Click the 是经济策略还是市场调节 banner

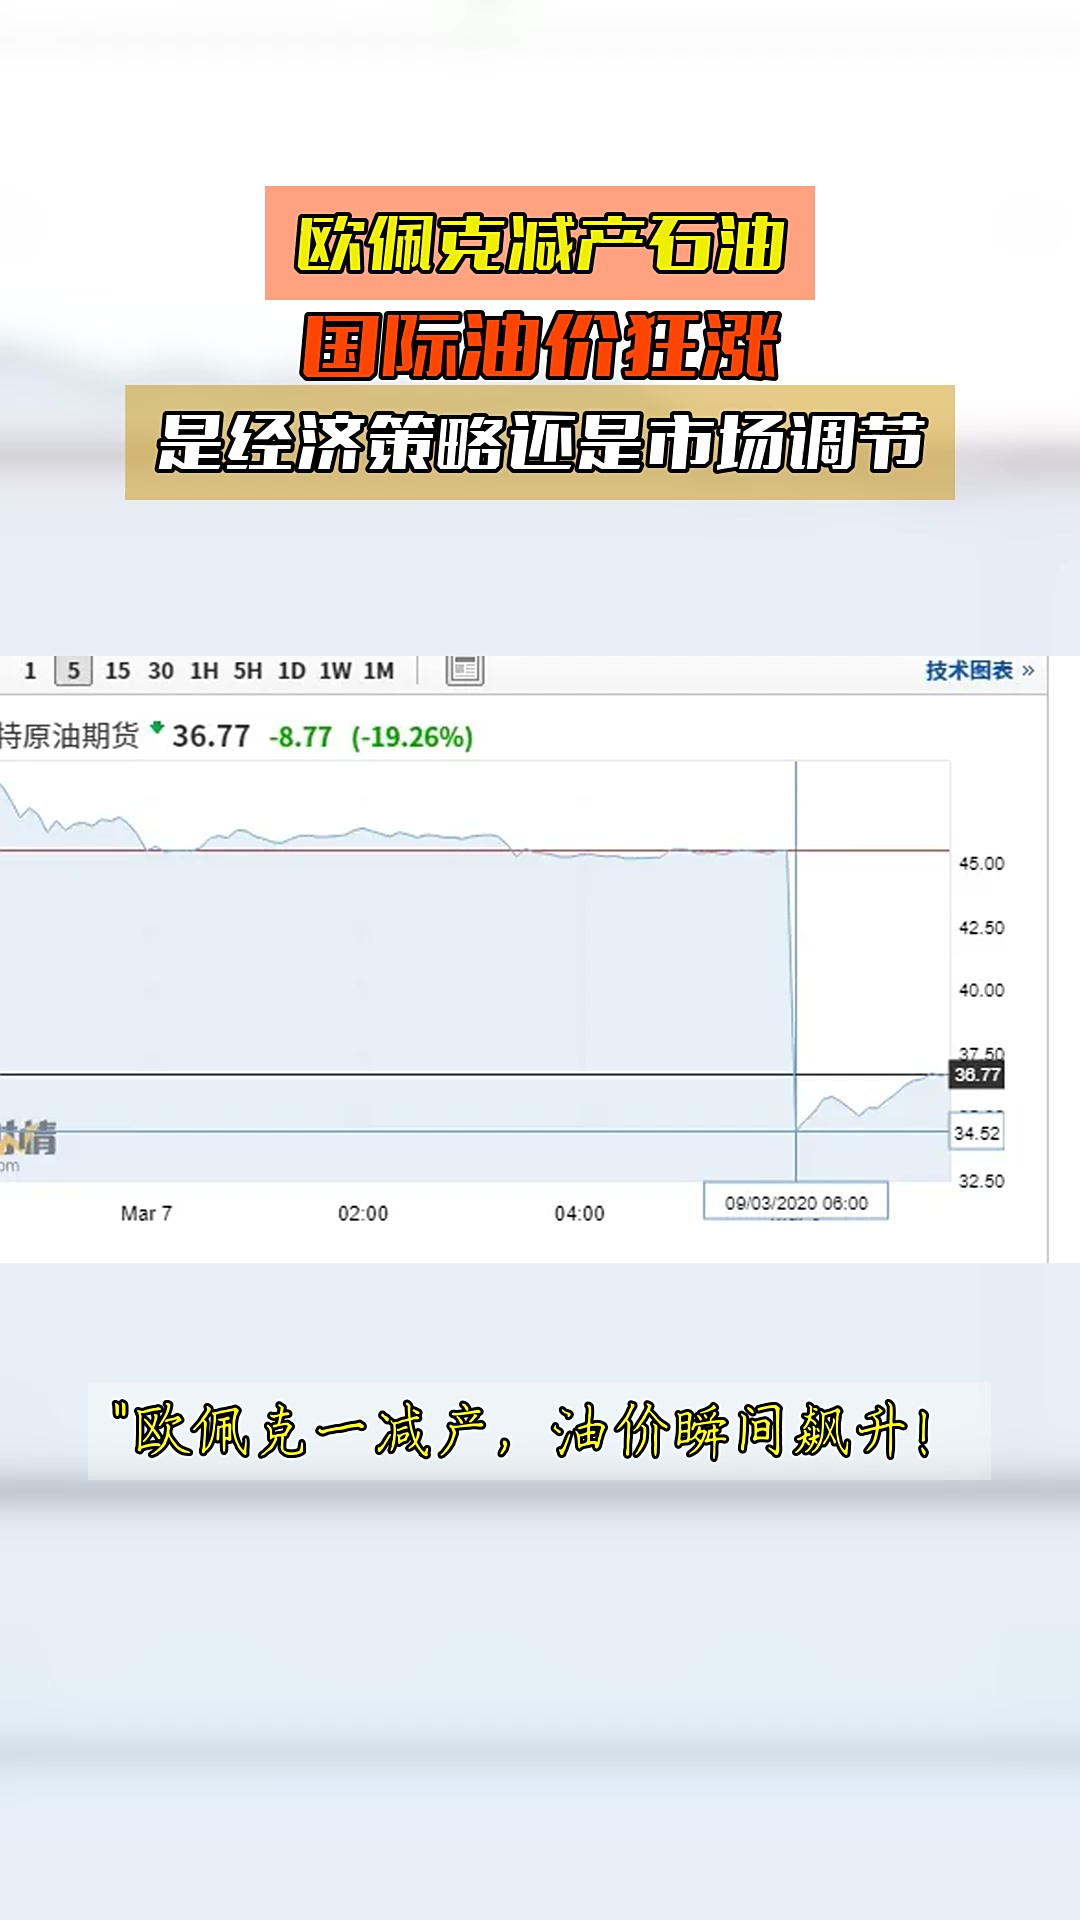(x=540, y=442)
